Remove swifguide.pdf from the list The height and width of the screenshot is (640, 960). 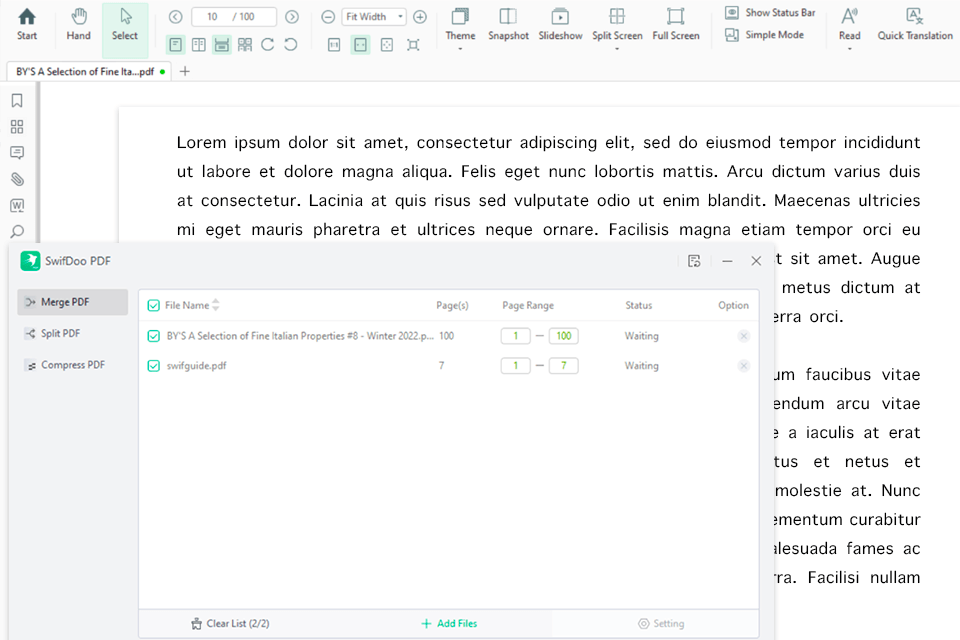point(744,366)
